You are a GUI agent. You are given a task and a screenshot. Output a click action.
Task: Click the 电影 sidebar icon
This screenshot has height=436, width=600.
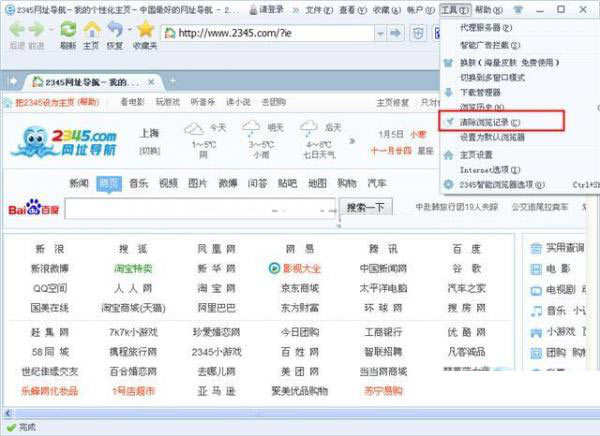(536, 269)
